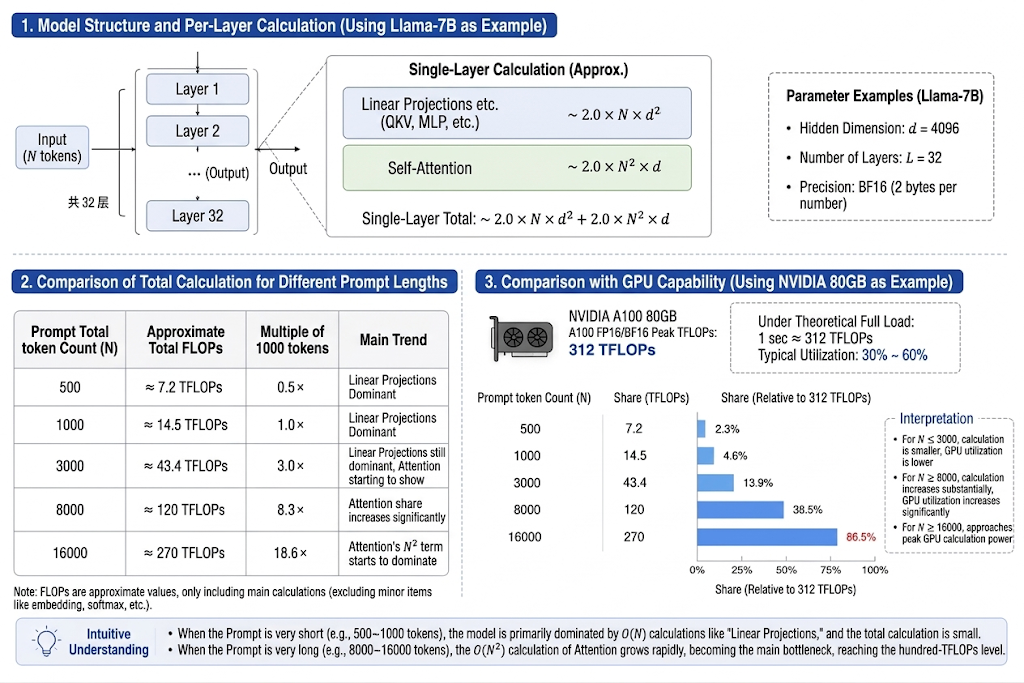Click the For N ≥ 16000 interpretation bullet
1024x683 pixels.
point(953,533)
